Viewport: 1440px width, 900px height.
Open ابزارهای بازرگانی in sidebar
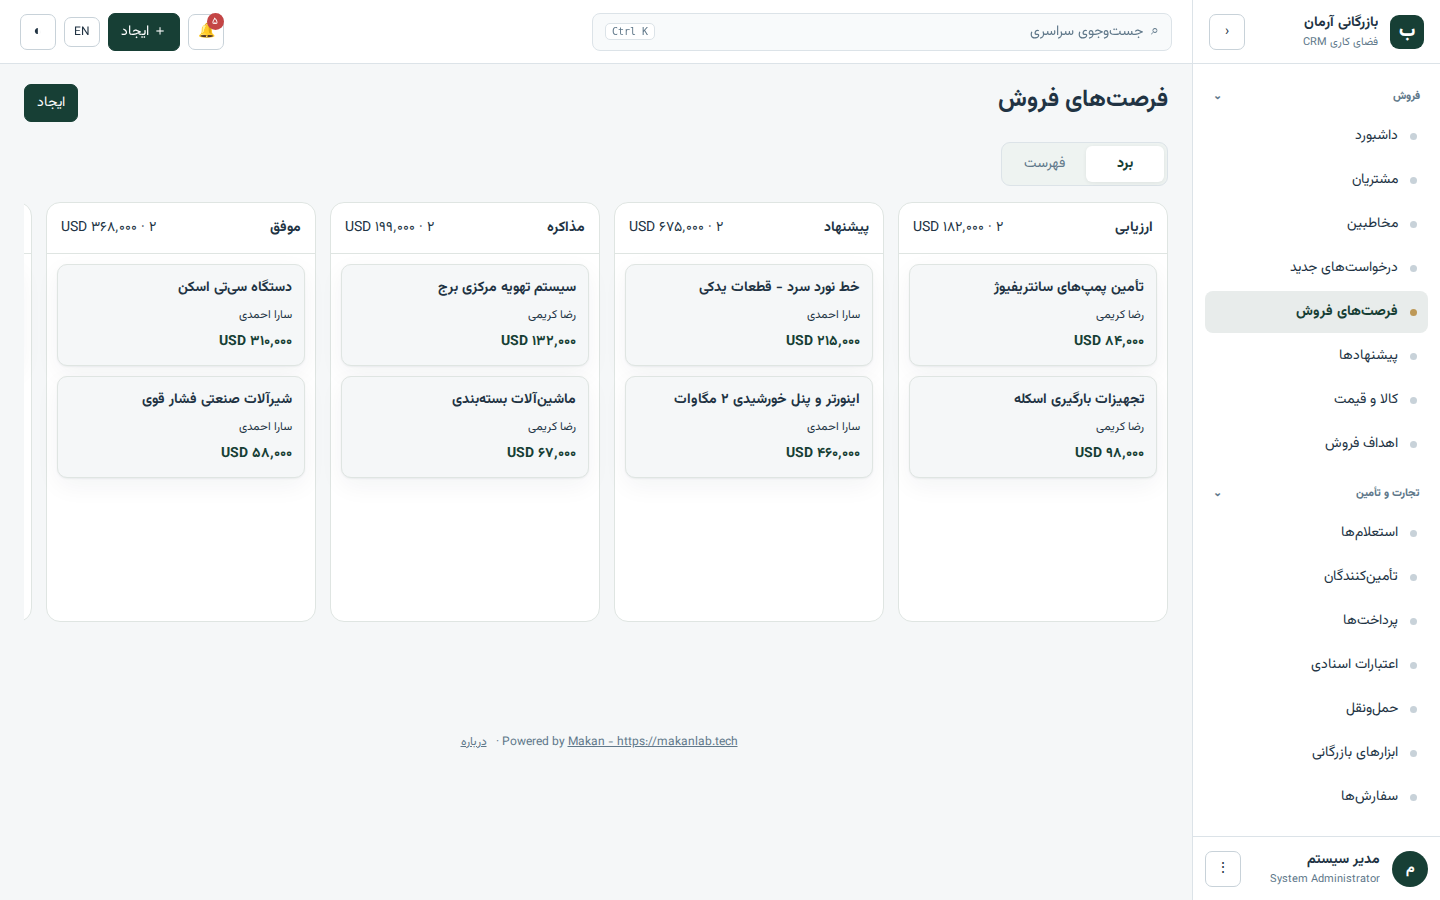(1316, 752)
